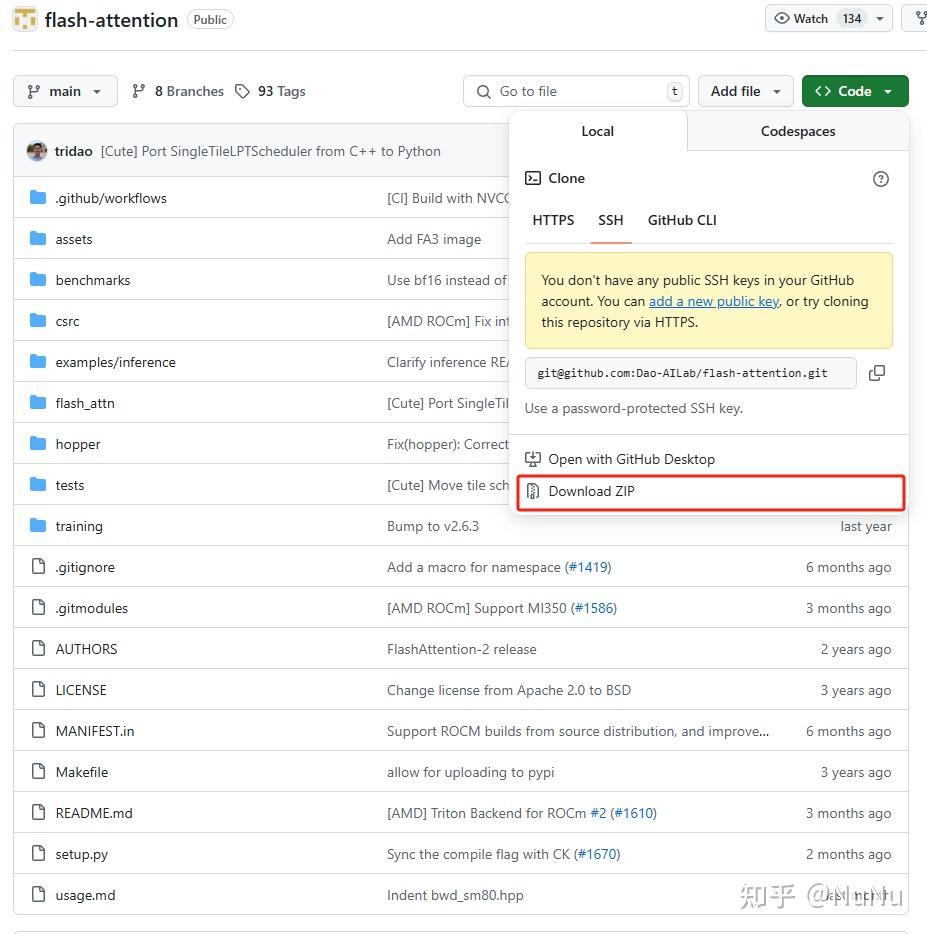Open pull request #1419 link
Image resolution: width=927 pixels, height=934 pixels.
tap(588, 567)
